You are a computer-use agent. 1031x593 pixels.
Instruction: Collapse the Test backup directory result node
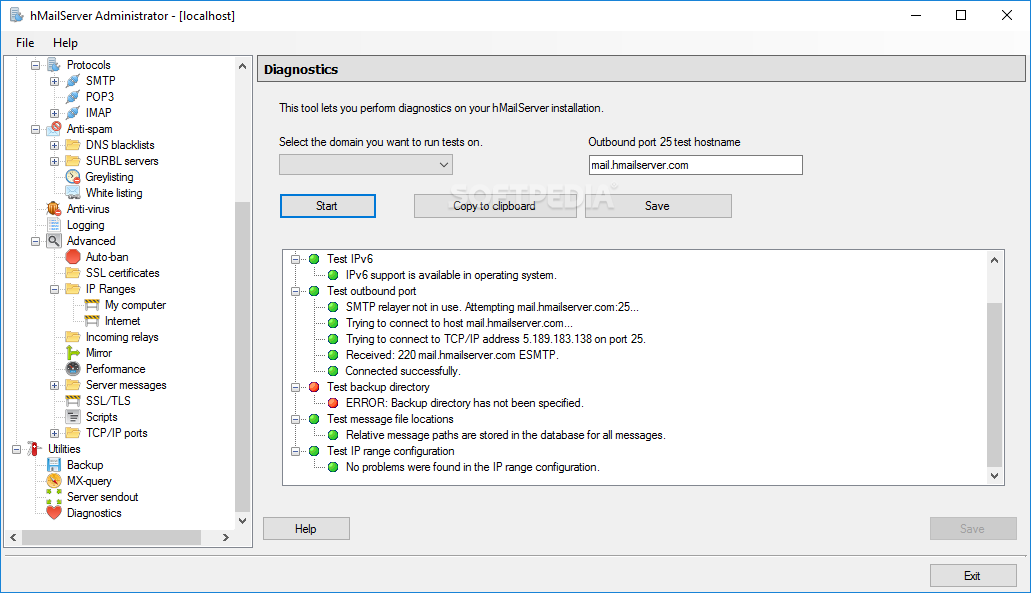(x=295, y=387)
